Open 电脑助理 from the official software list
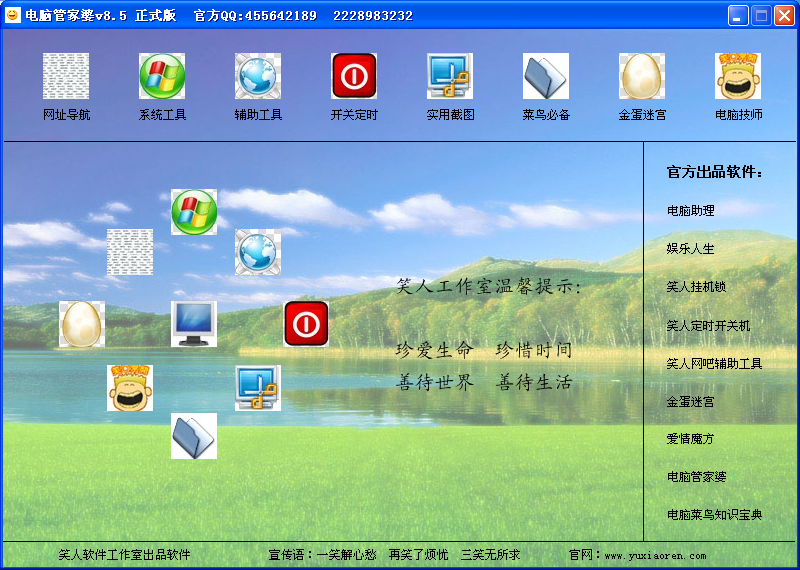This screenshot has height=570, width=800. point(691,211)
